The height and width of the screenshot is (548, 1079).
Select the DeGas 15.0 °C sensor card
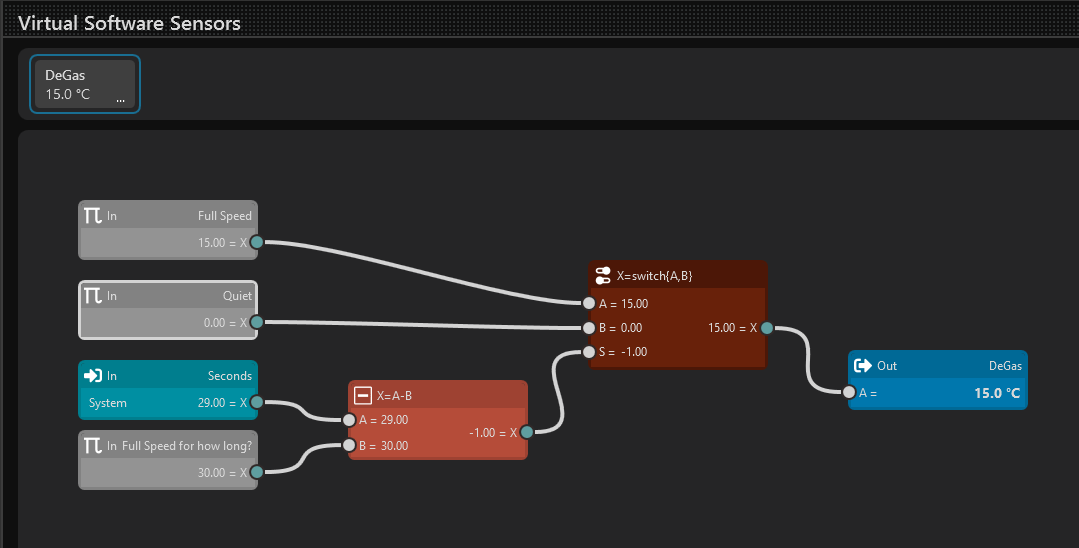tap(84, 85)
